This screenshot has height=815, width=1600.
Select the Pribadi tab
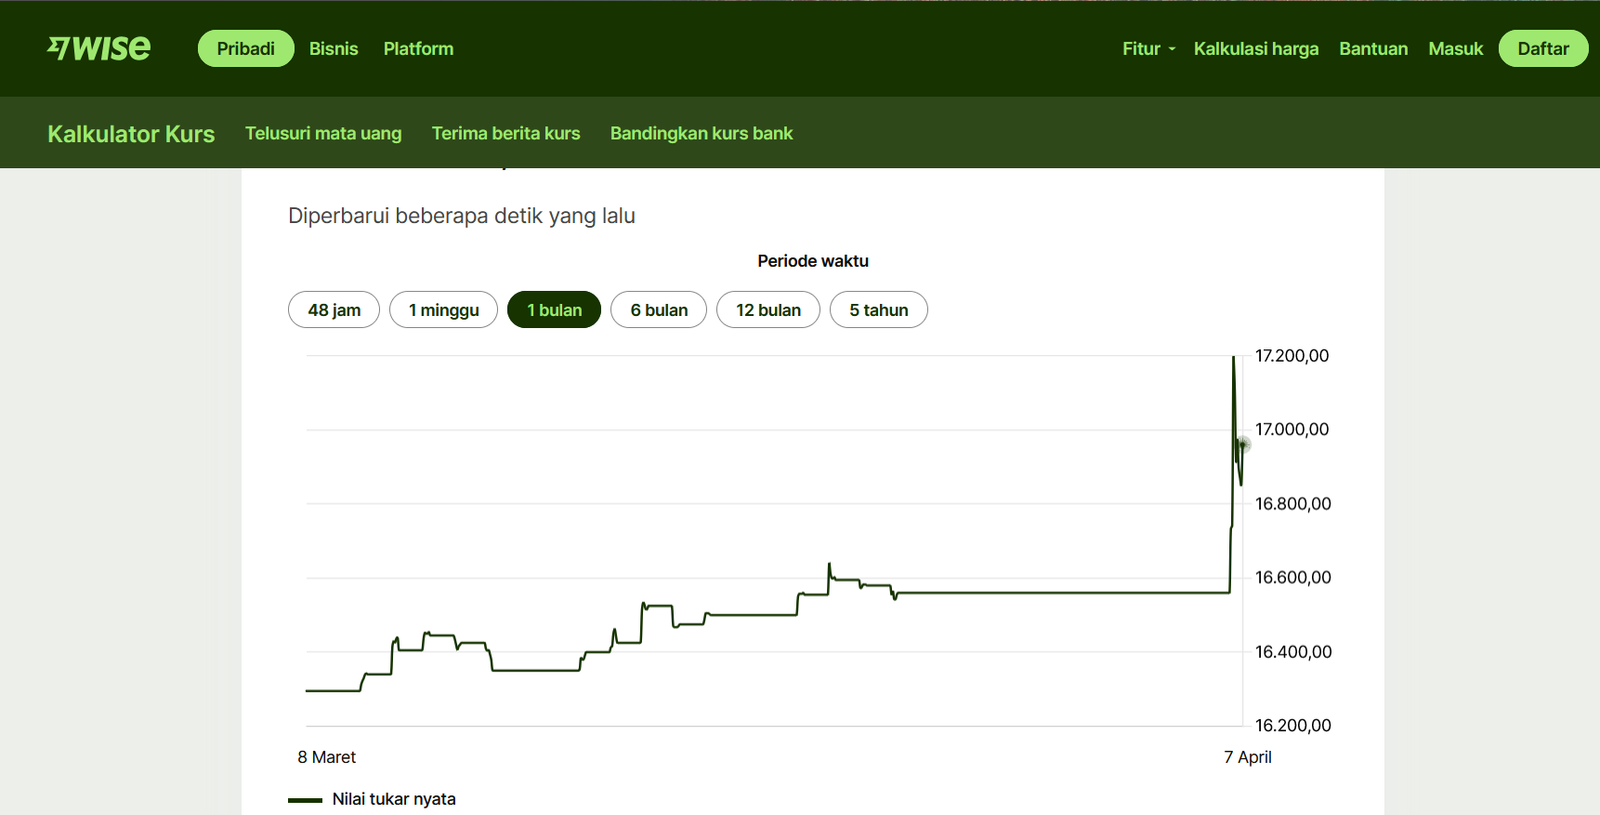[x=245, y=49]
